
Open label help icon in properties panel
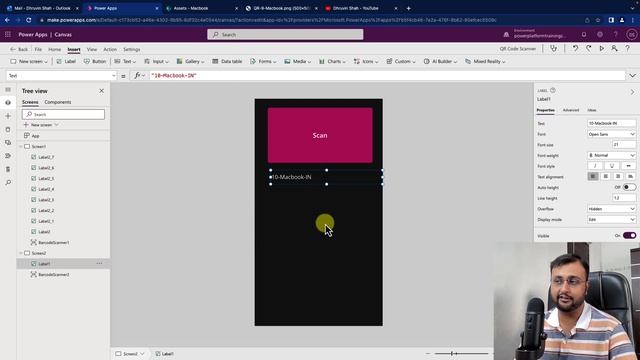click(x=553, y=90)
